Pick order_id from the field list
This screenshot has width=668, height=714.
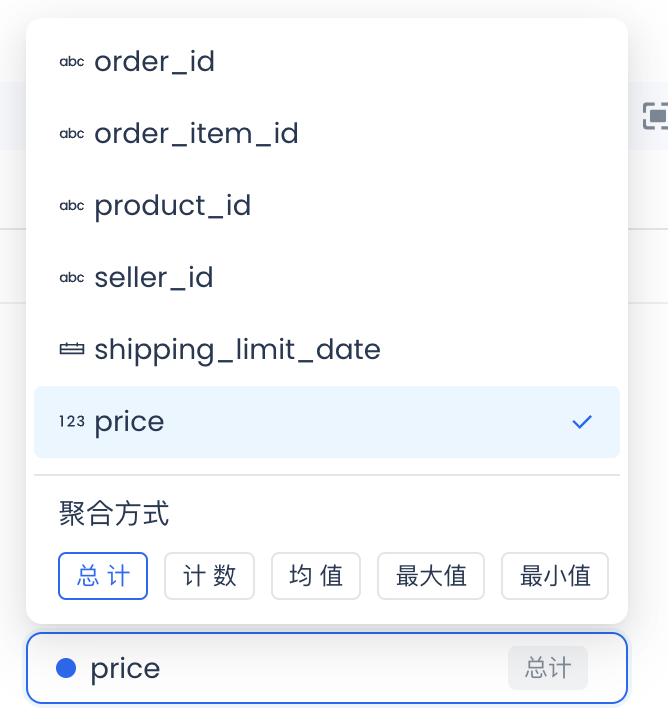(154, 62)
